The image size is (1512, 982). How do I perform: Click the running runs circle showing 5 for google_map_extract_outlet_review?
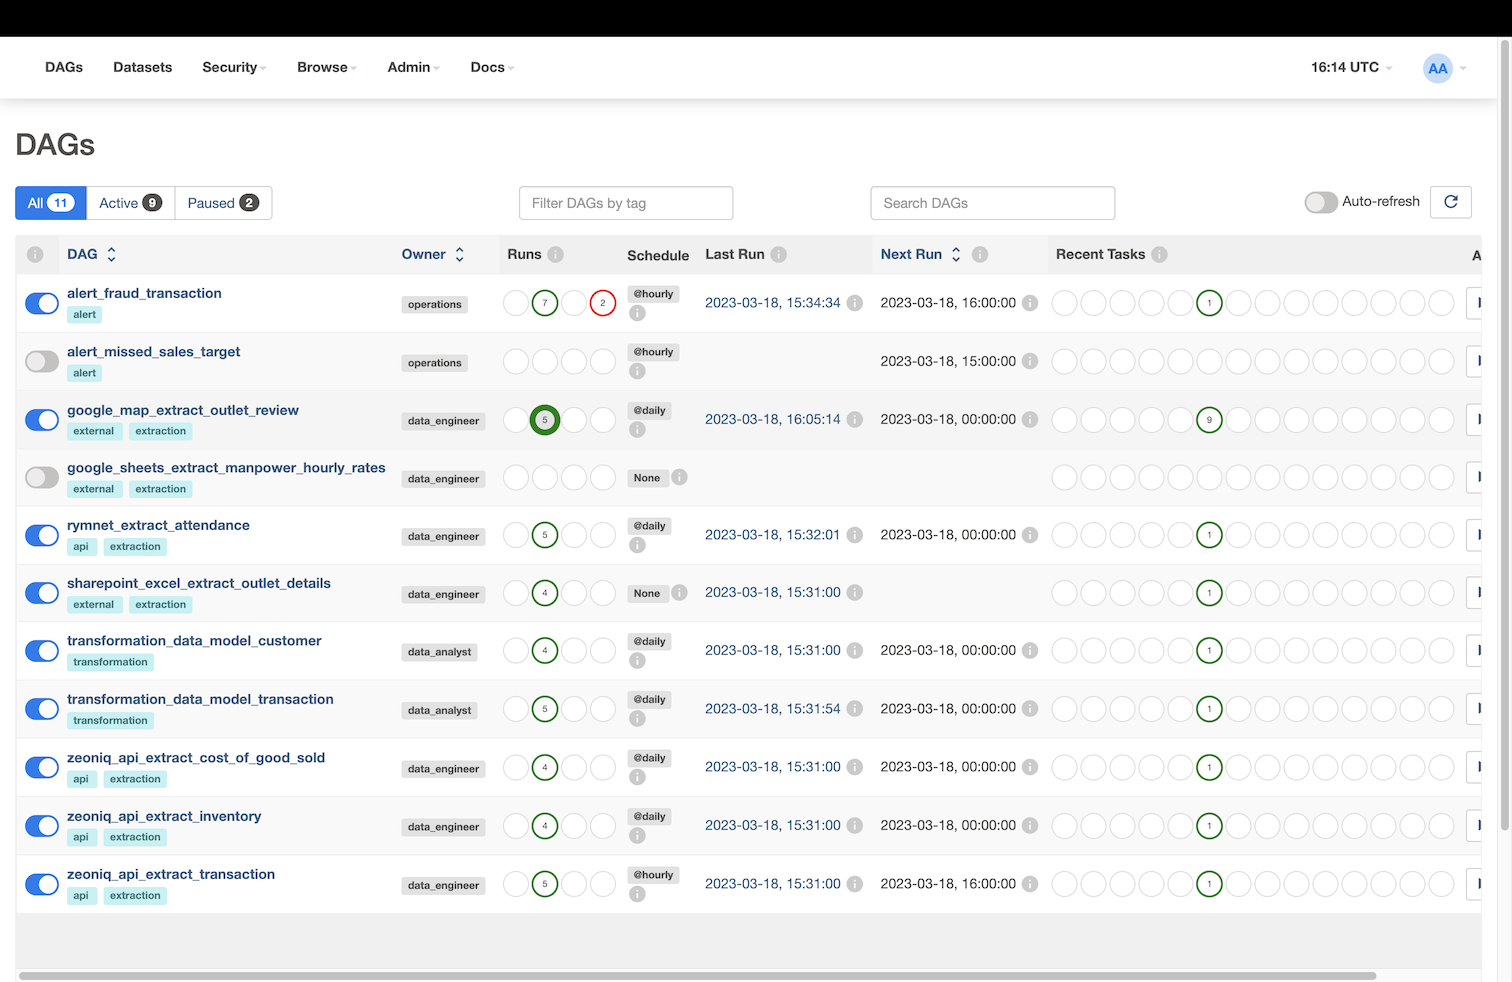[545, 420]
